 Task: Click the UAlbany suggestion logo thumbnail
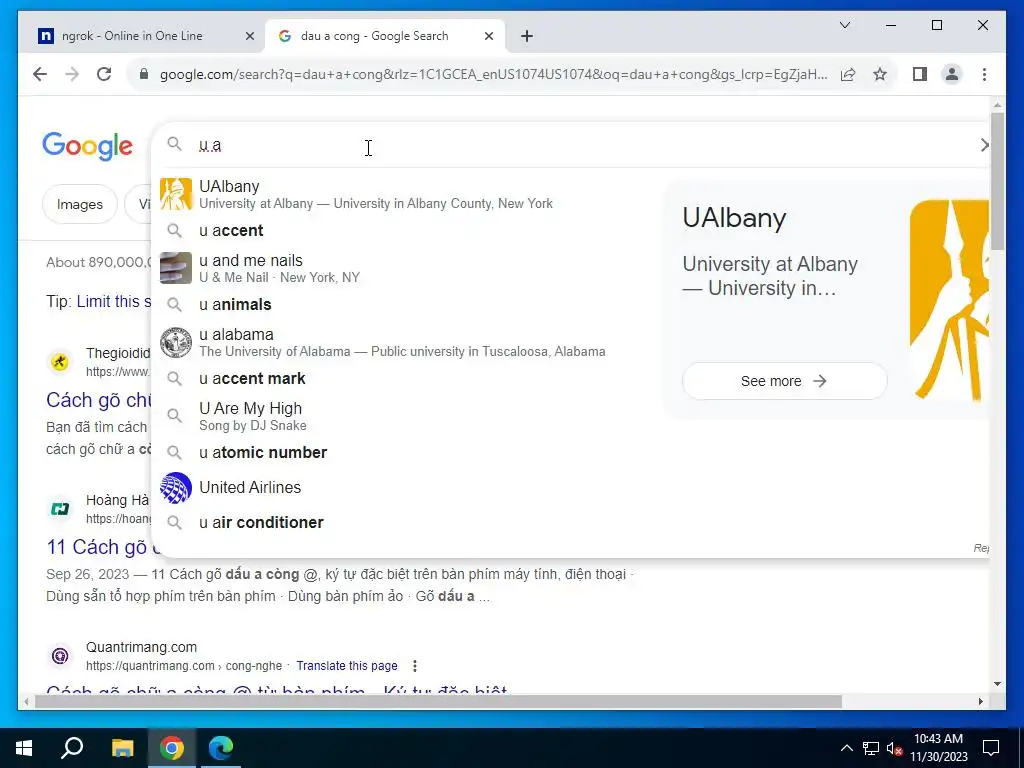coord(176,194)
